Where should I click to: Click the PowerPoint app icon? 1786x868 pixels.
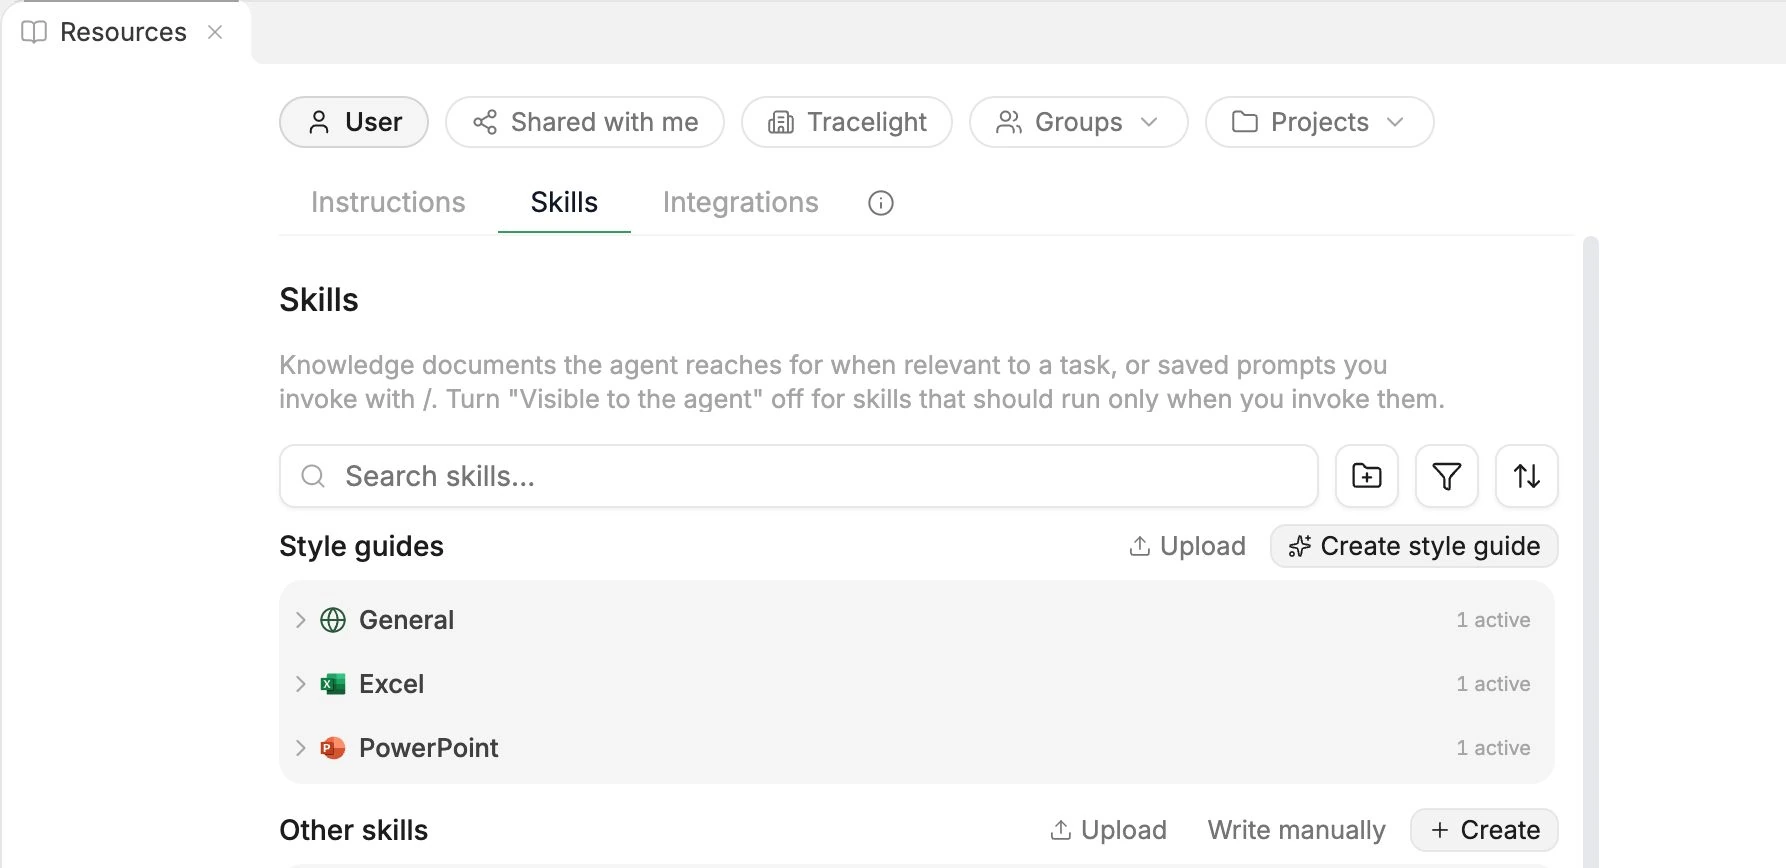pos(333,748)
